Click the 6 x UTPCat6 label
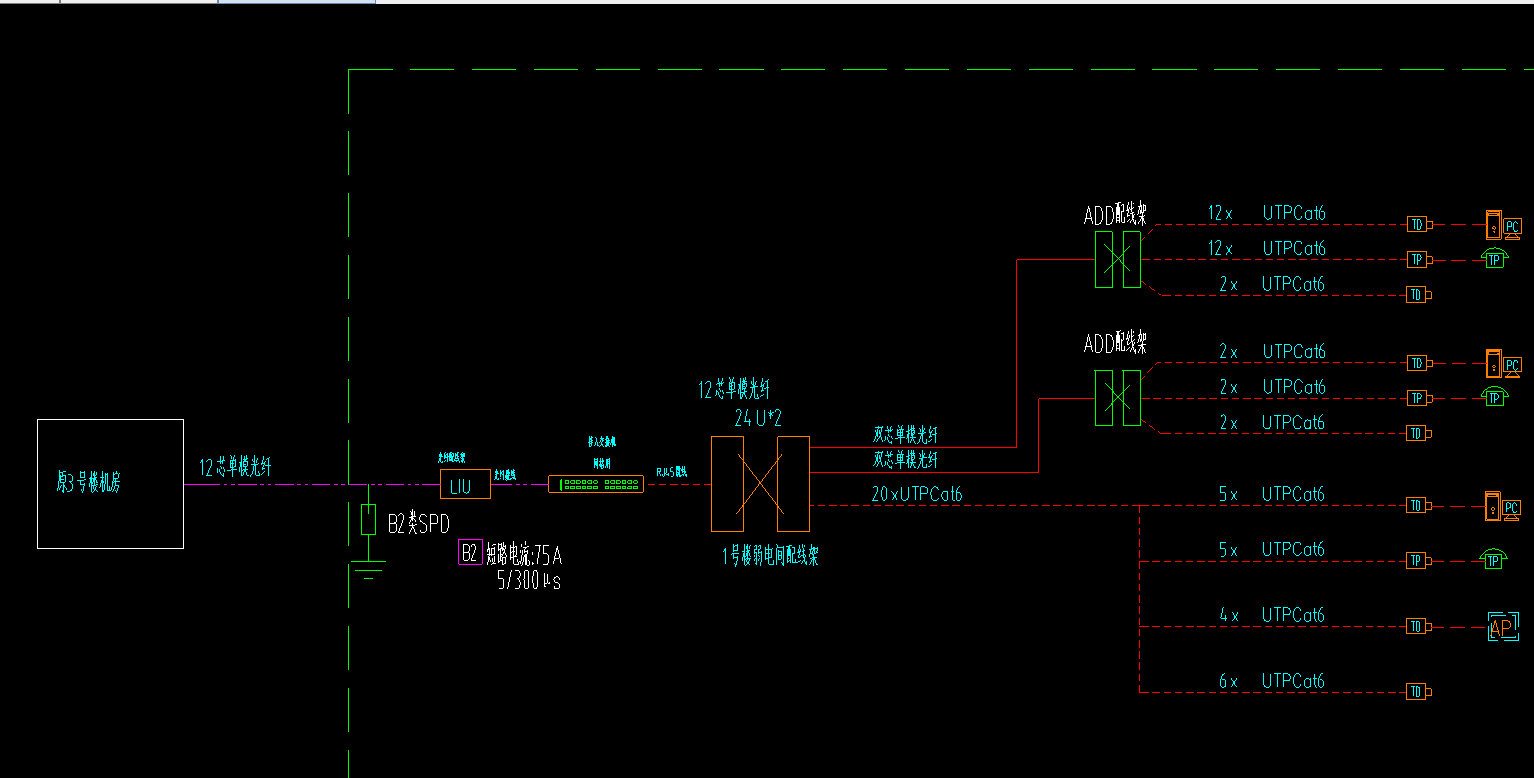1534x778 pixels. 1272,681
